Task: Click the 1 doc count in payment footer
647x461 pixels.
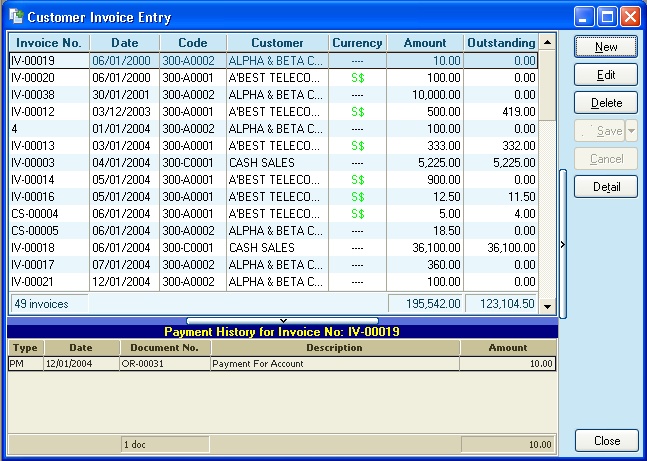Action: tap(135, 444)
